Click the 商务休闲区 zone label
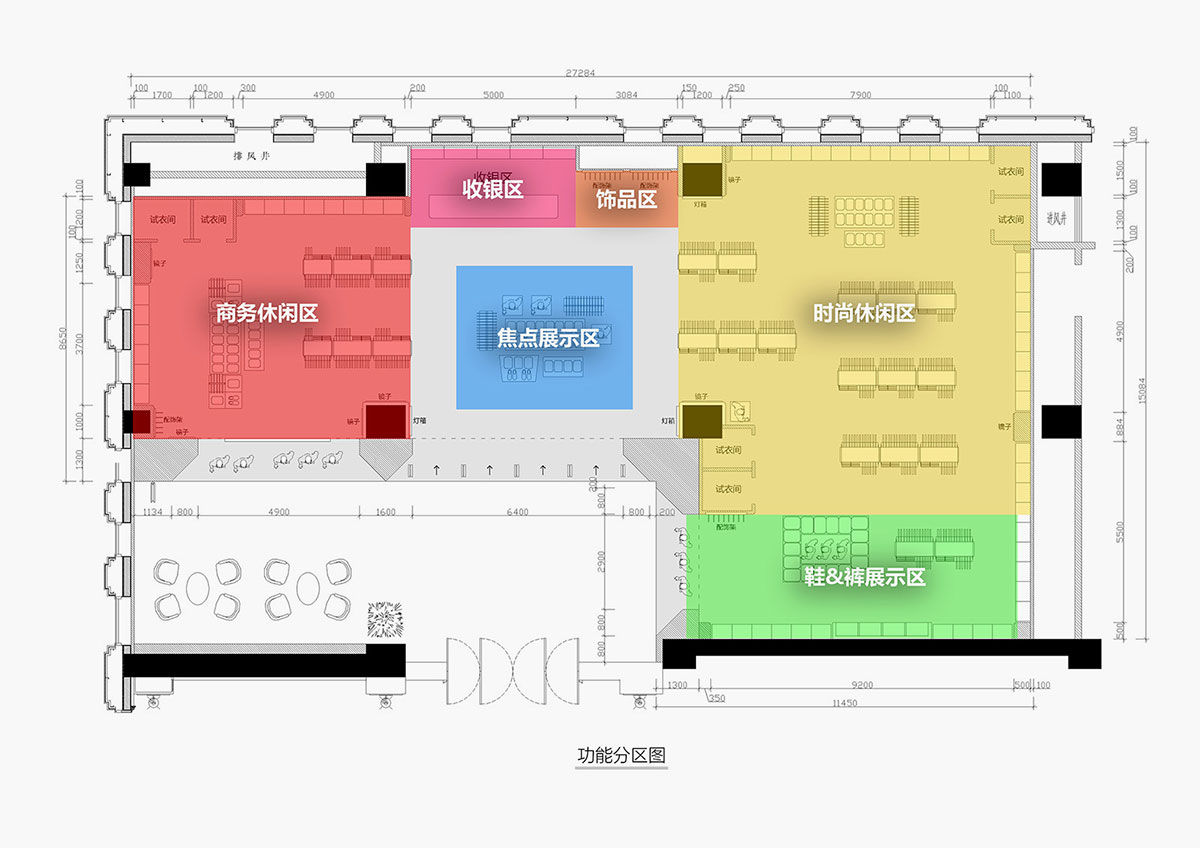This screenshot has height=848, width=1200. pyautogui.click(x=267, y=313)
